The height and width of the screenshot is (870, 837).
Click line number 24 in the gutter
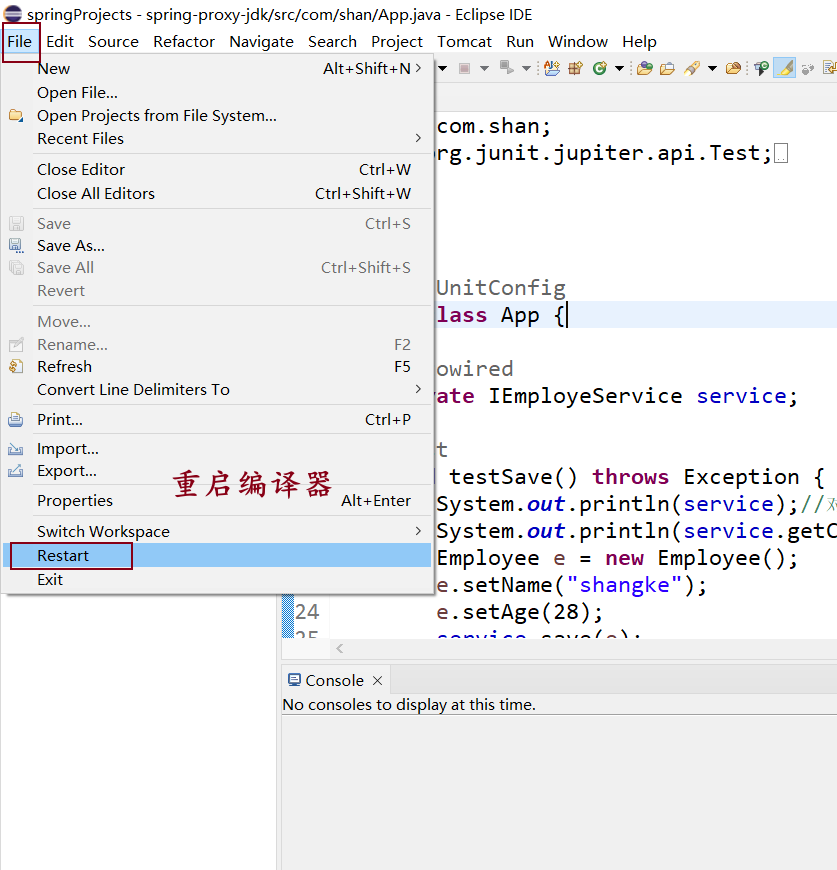pos(307,612)
